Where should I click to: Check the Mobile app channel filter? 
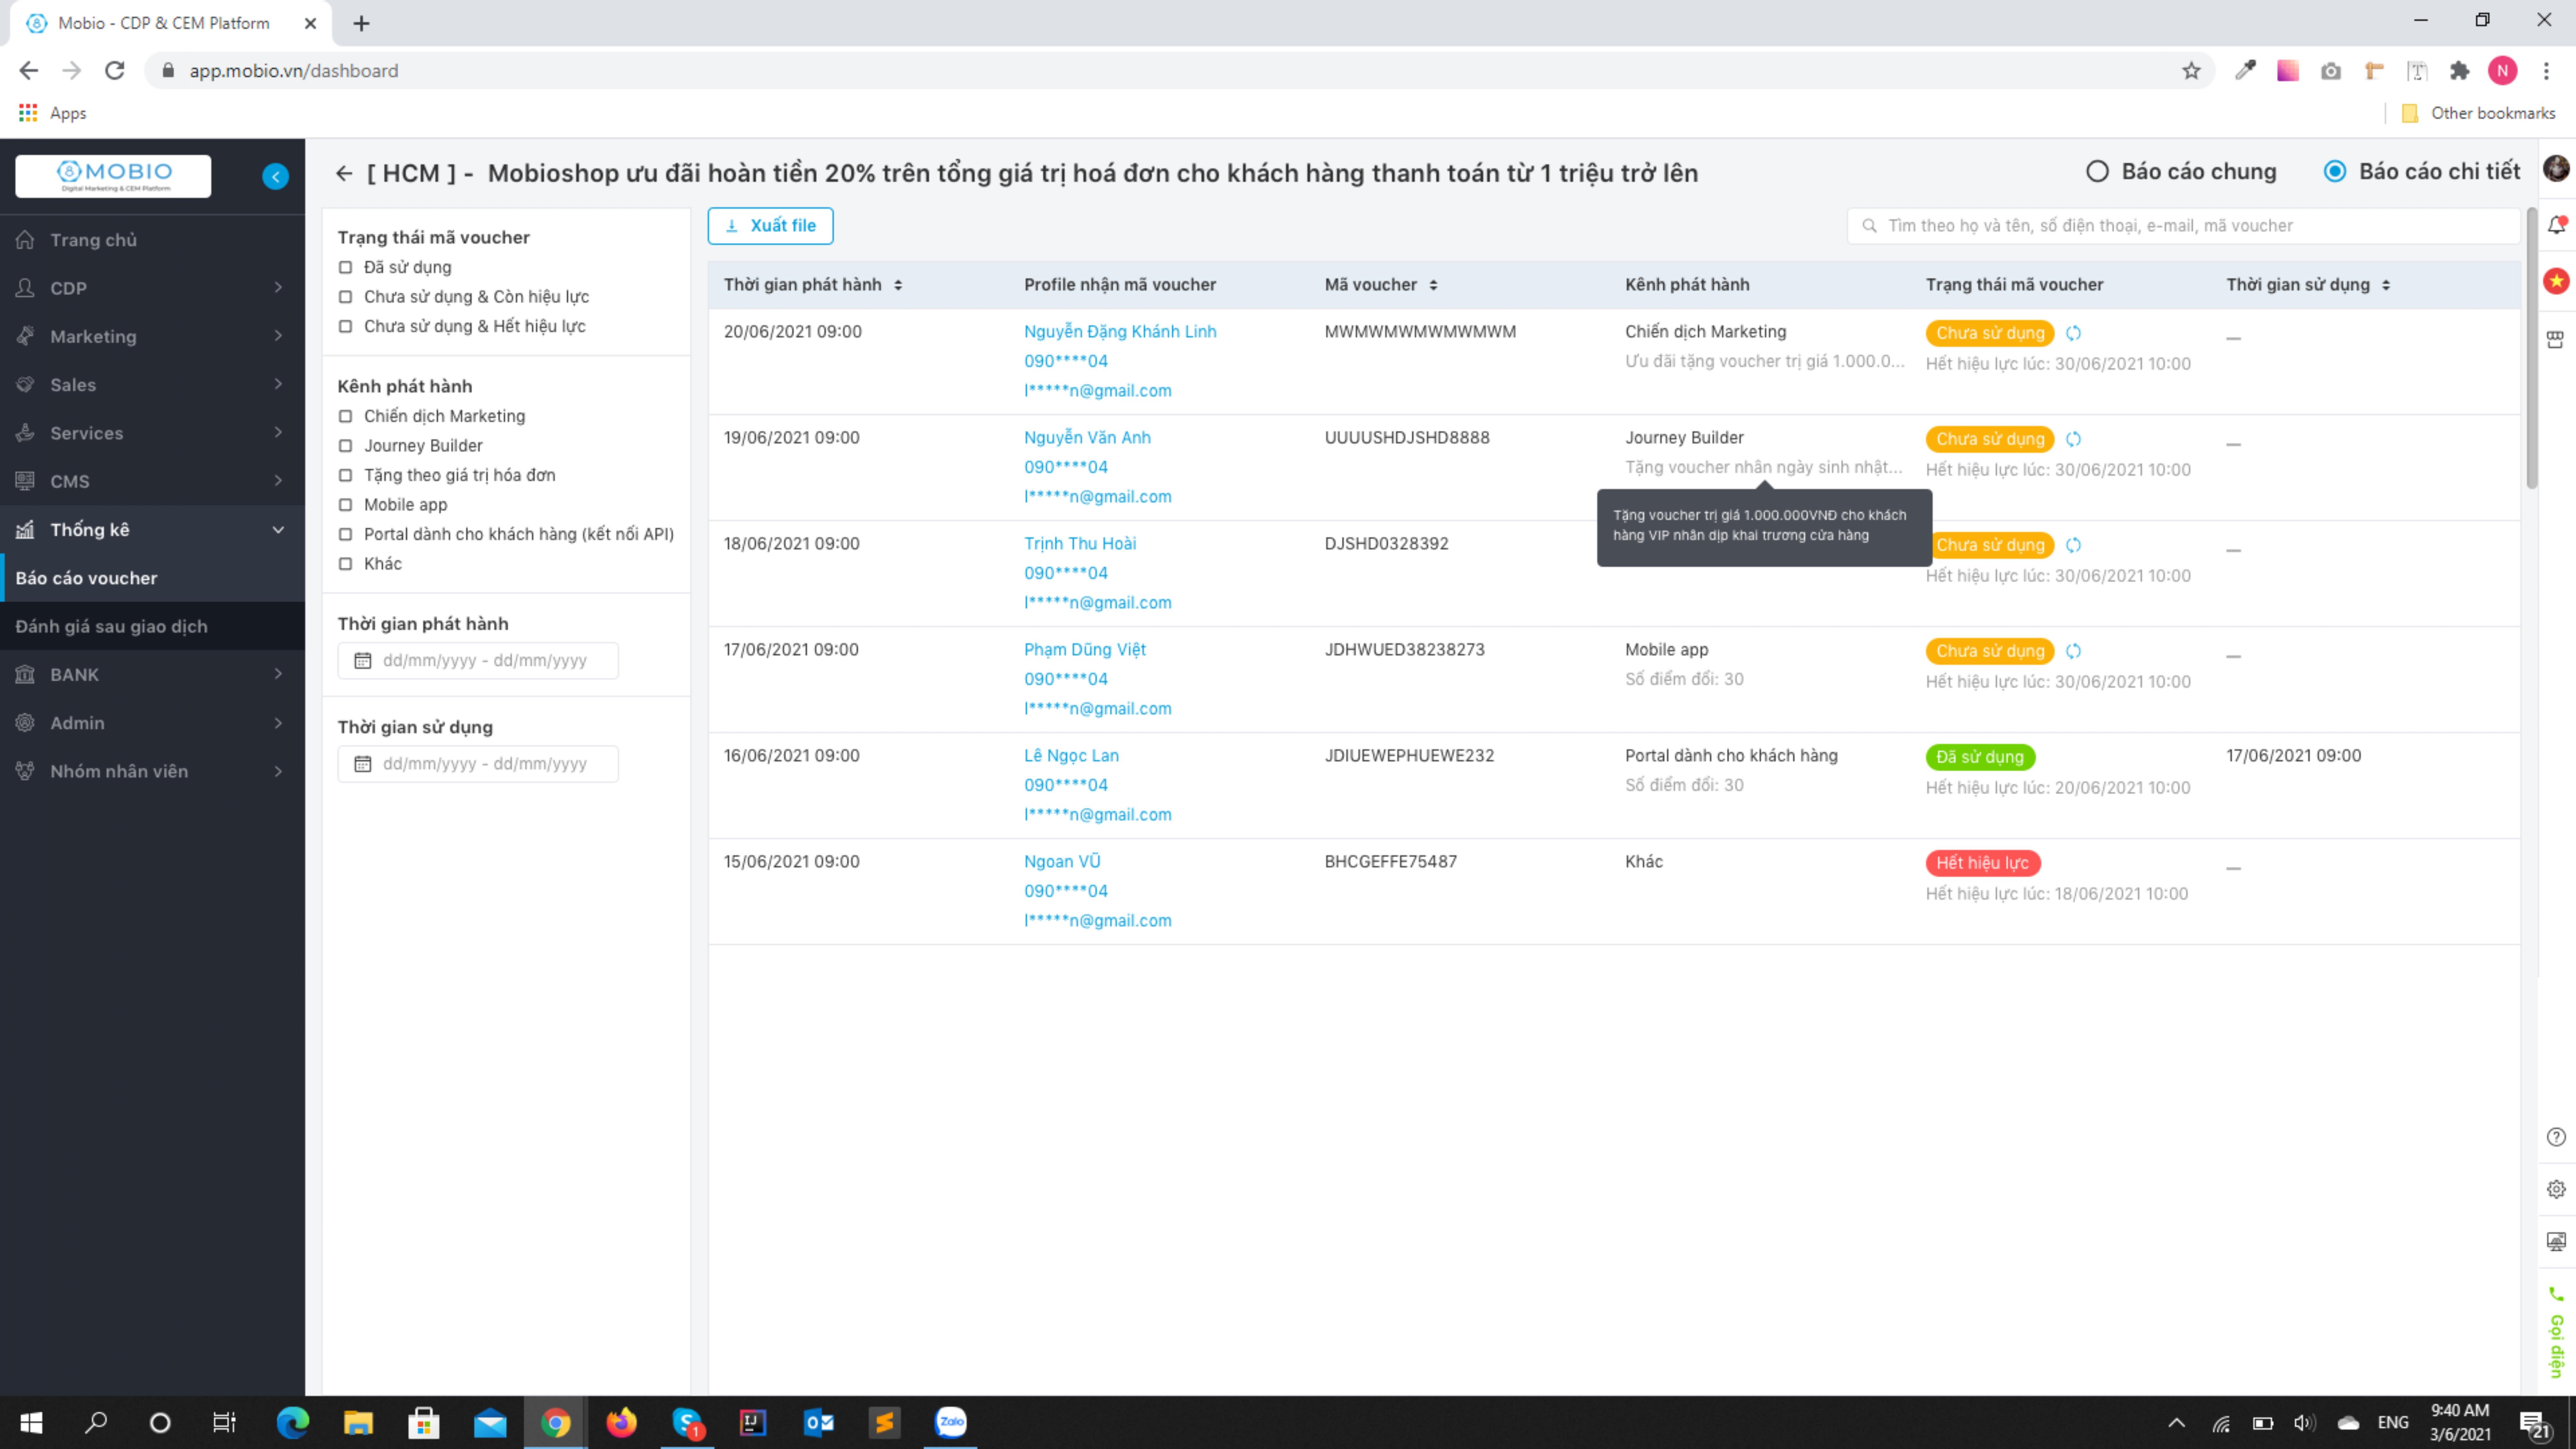[345, 505]
